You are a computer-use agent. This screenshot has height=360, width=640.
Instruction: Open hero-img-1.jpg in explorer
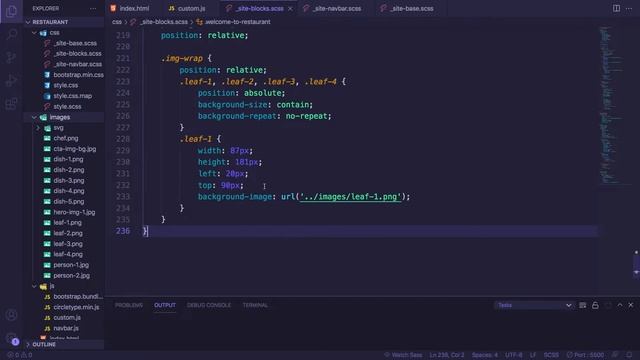[x=74, y=212]
